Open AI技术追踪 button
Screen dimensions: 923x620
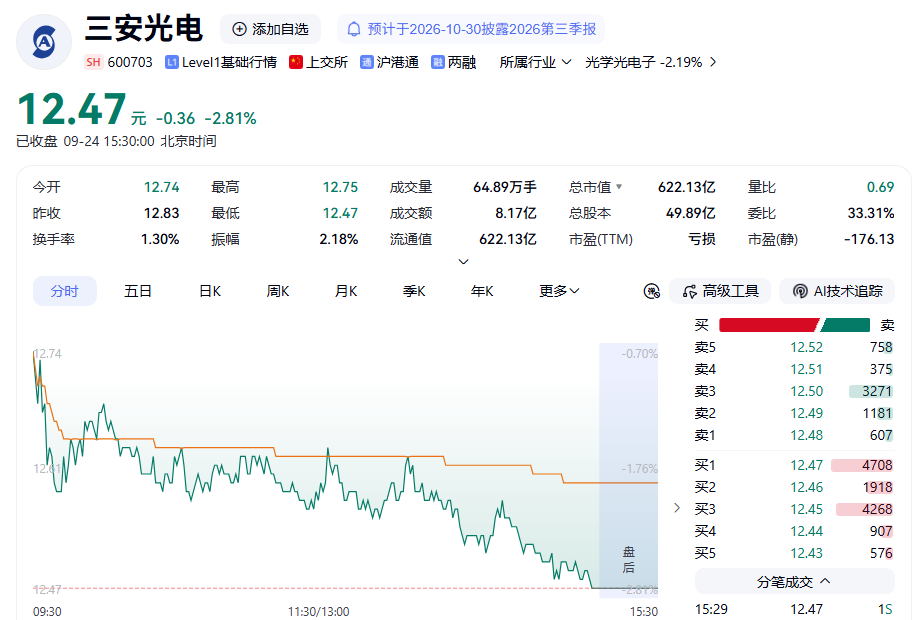[x=837, y=291]
